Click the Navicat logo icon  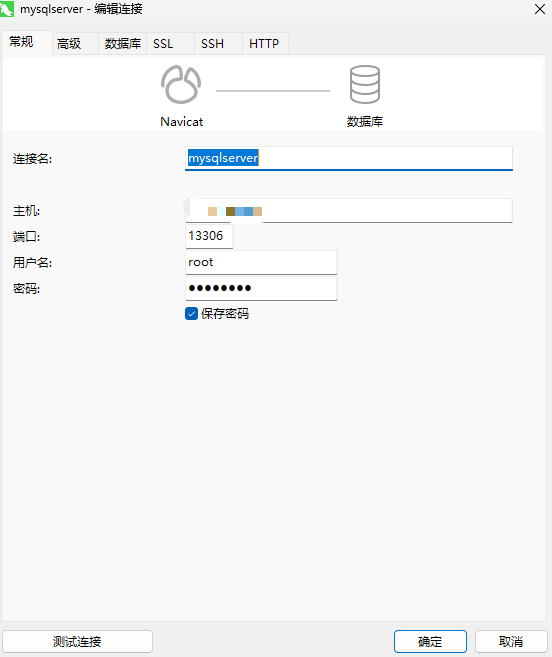point(181,85)
